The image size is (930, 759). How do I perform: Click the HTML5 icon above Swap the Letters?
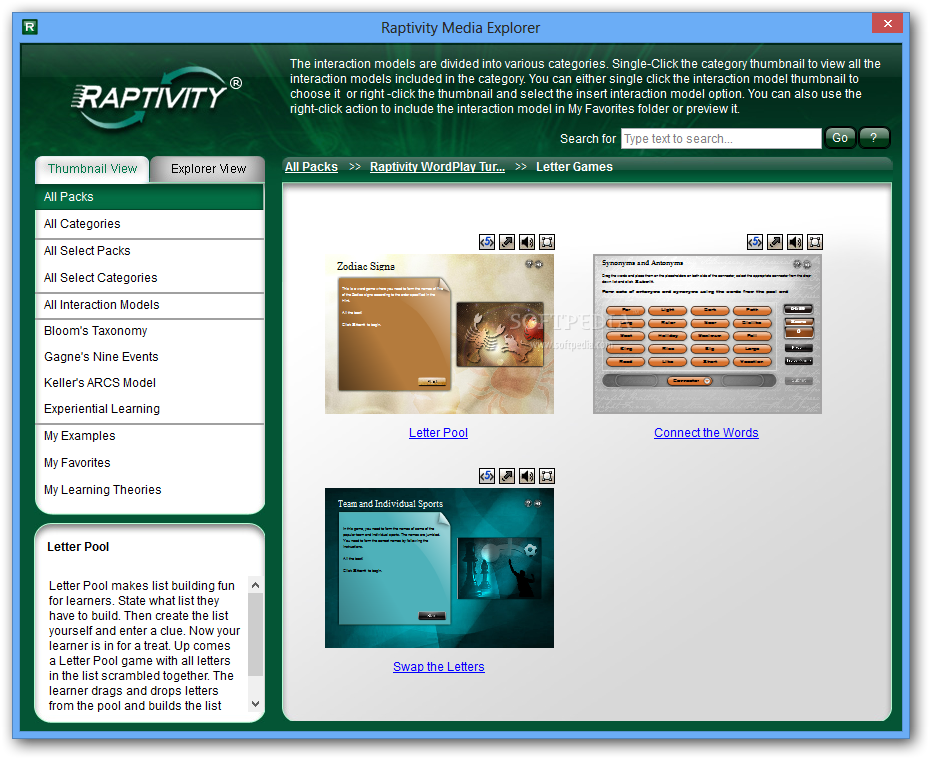tap(486, 476)
